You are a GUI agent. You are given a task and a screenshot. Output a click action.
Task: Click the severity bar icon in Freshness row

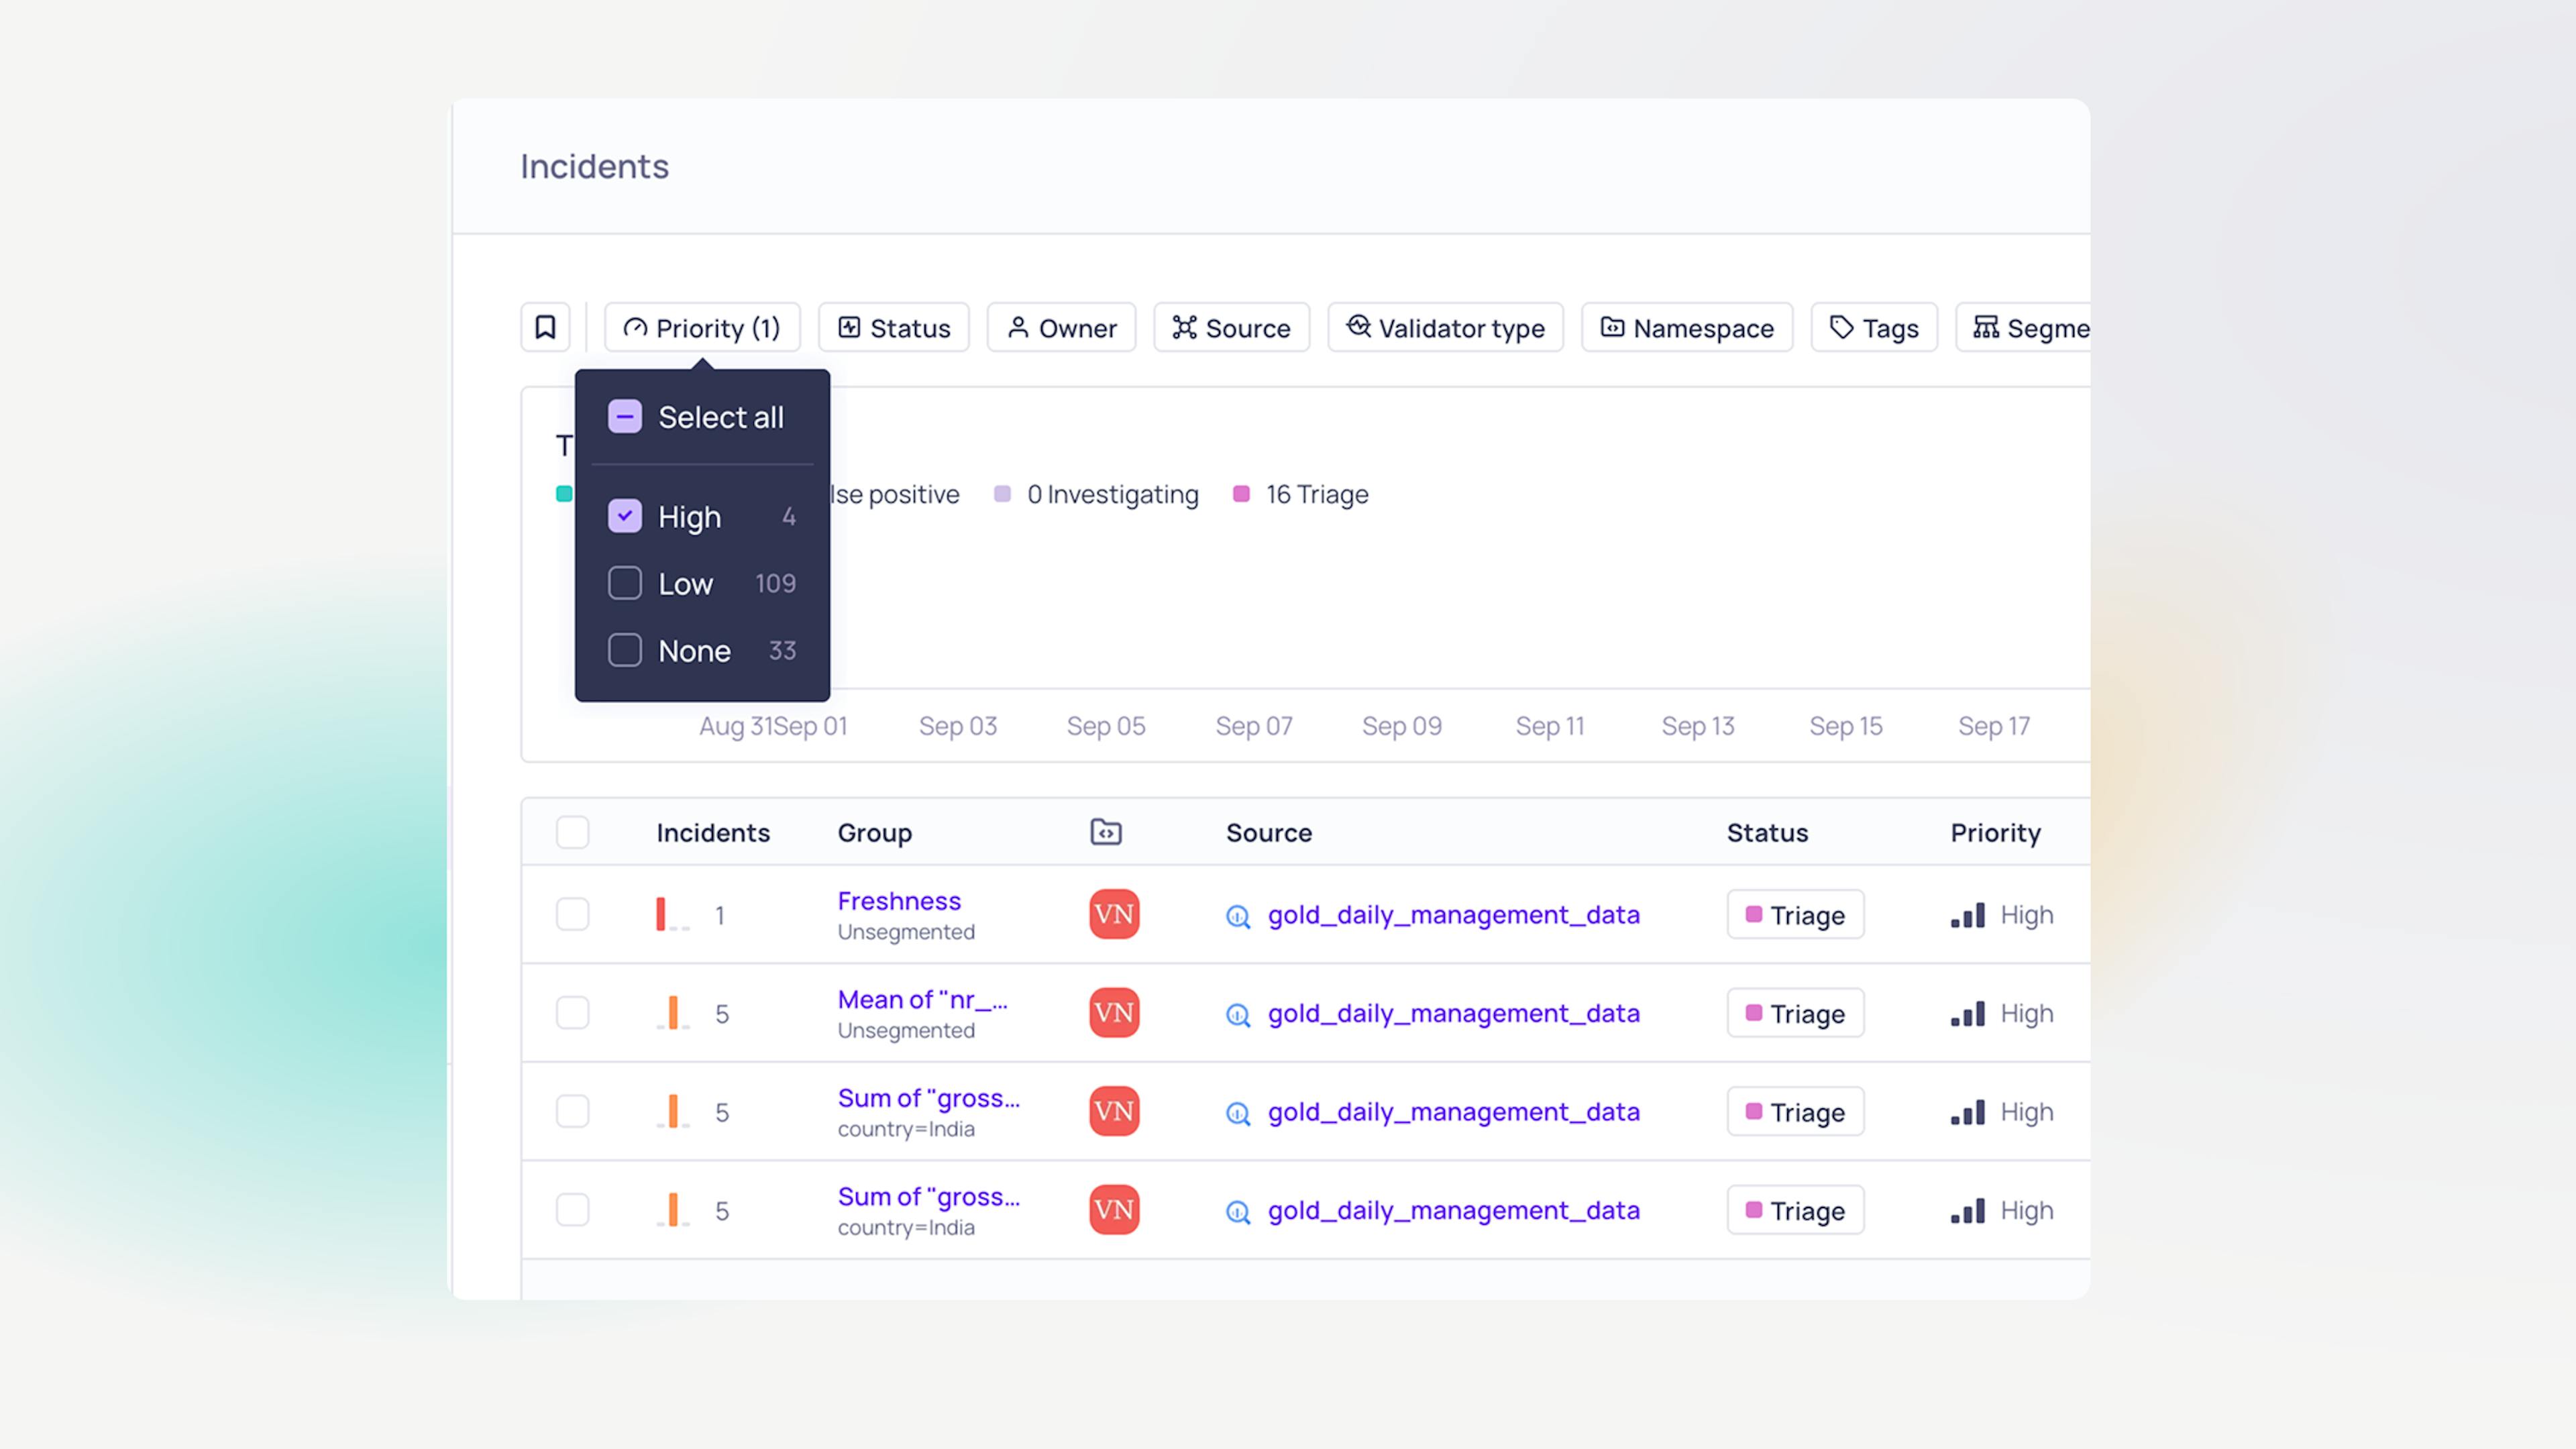click(672, 914)
